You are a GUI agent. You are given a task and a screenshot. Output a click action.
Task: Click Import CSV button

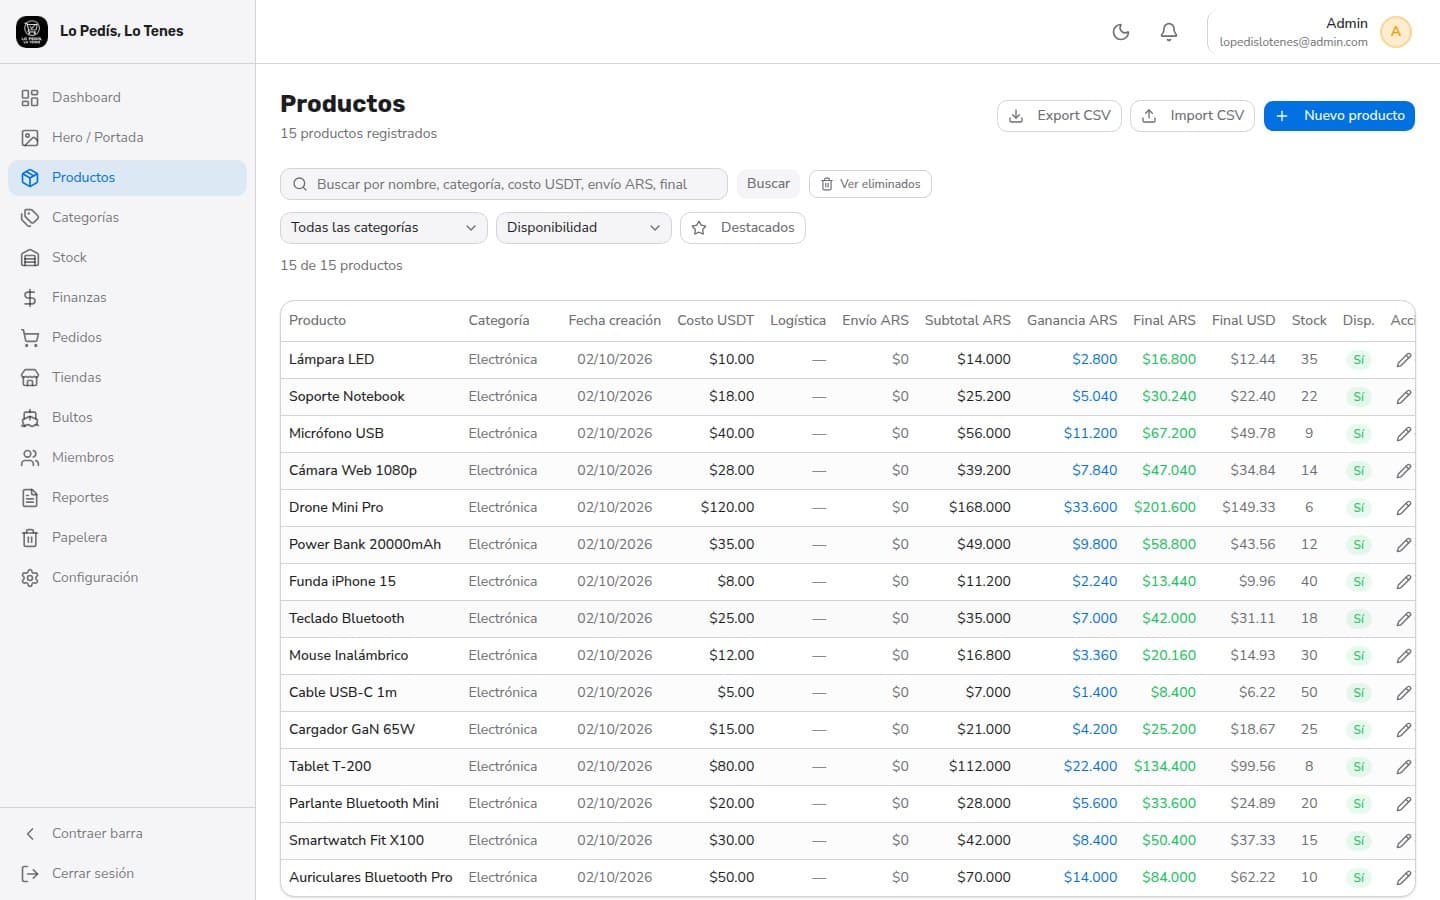point(1193,116)
